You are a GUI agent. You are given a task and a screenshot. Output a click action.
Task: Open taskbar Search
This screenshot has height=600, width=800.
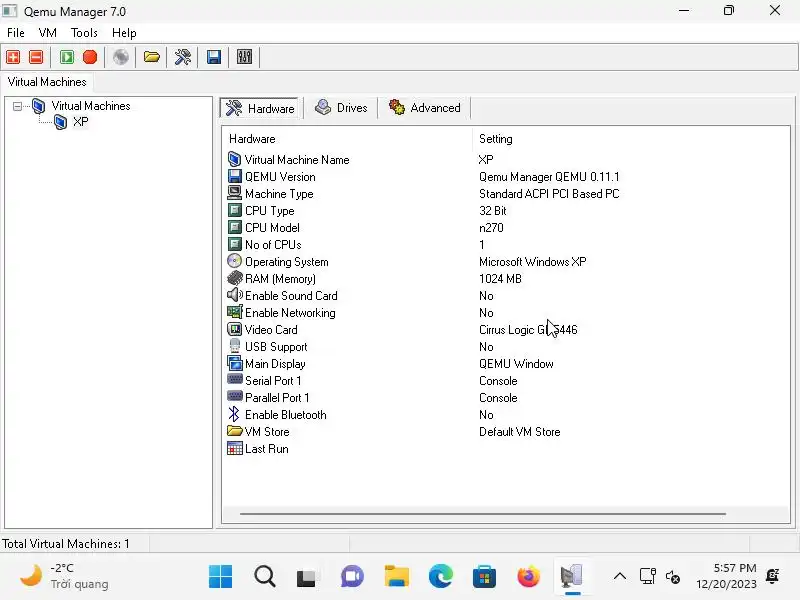[x=265, y=577]
